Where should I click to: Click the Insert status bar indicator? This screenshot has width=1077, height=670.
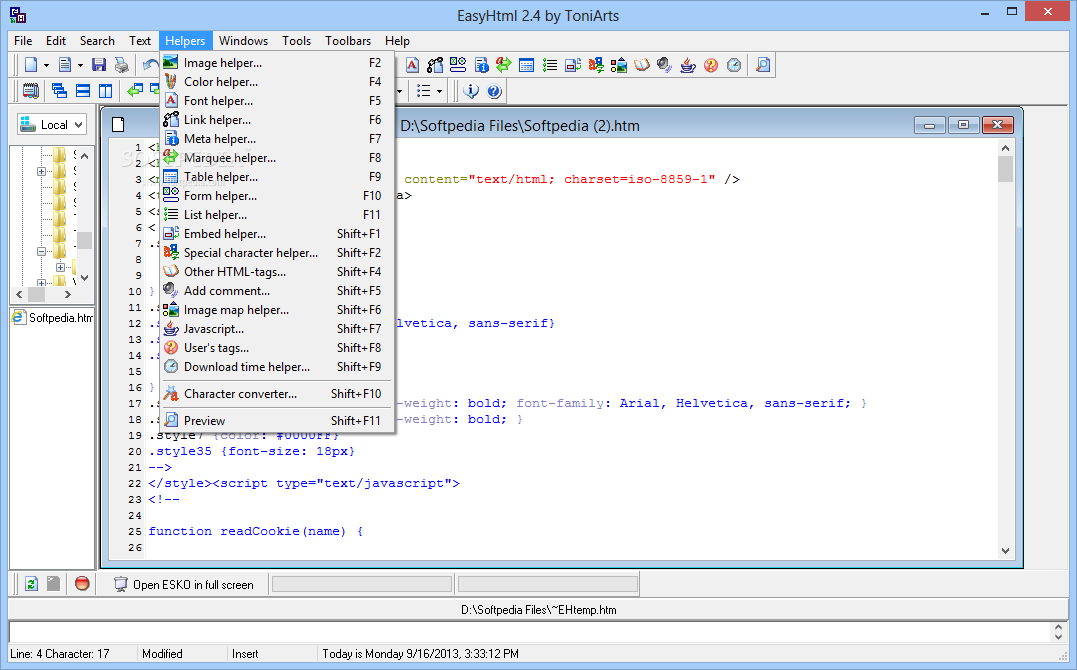245,654
